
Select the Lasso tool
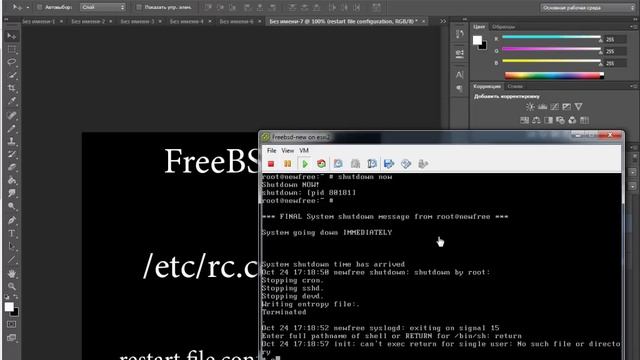11,62
